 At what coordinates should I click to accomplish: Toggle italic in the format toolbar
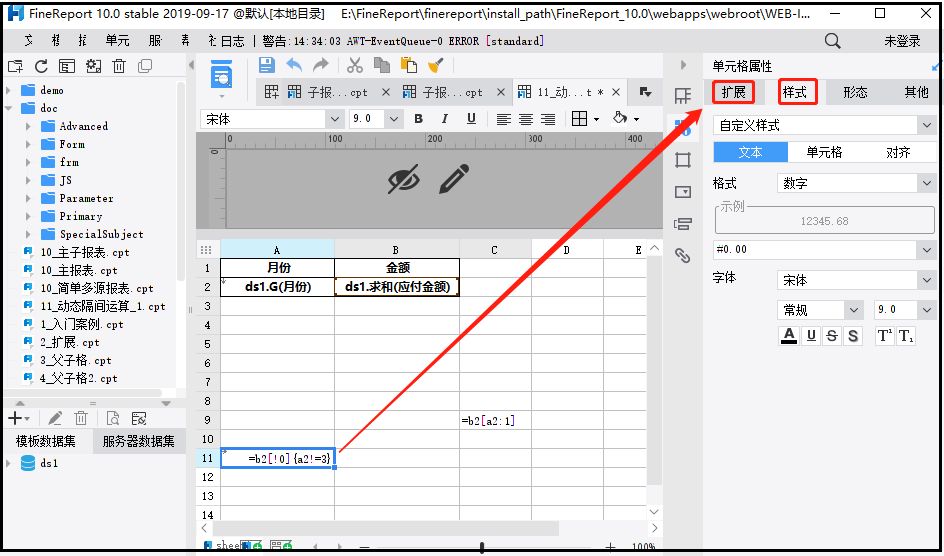[x=444, y=119]
